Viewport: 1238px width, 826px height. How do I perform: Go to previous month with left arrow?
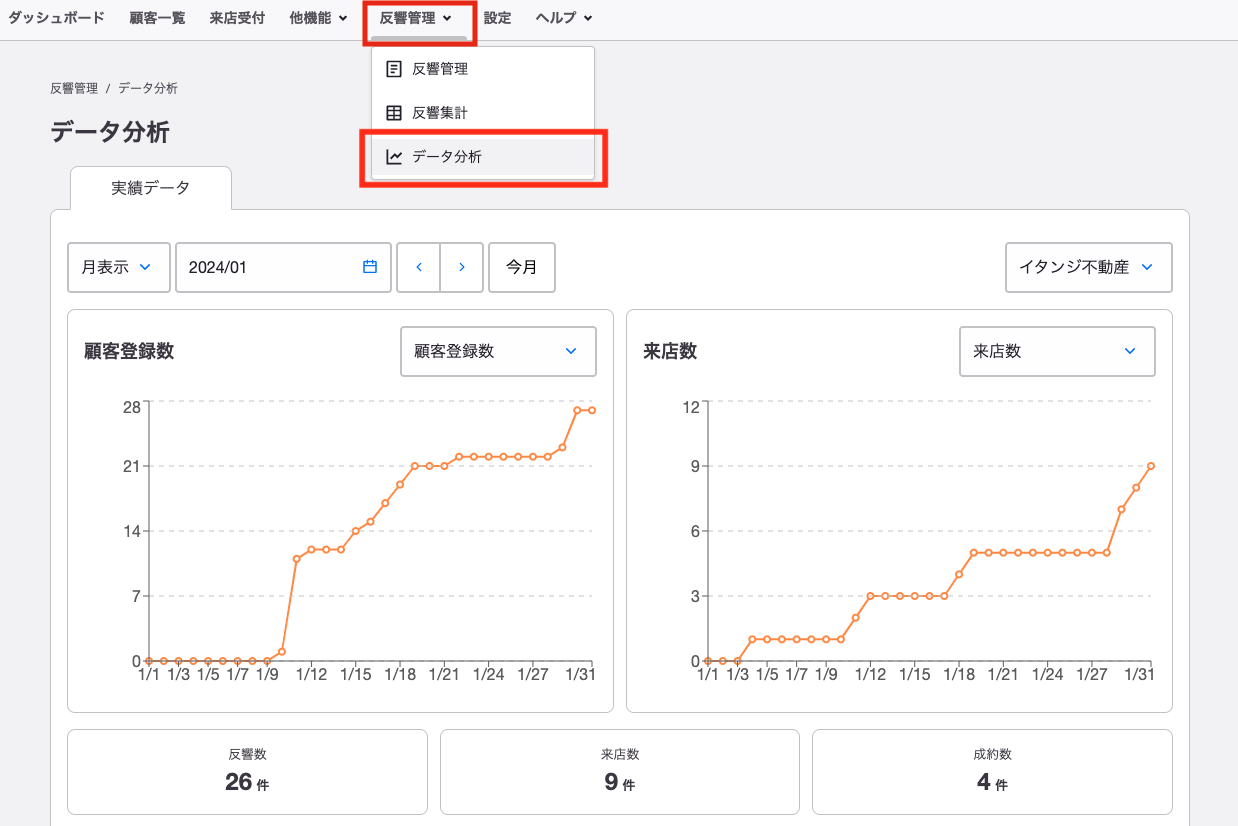(x=419, y=267)
